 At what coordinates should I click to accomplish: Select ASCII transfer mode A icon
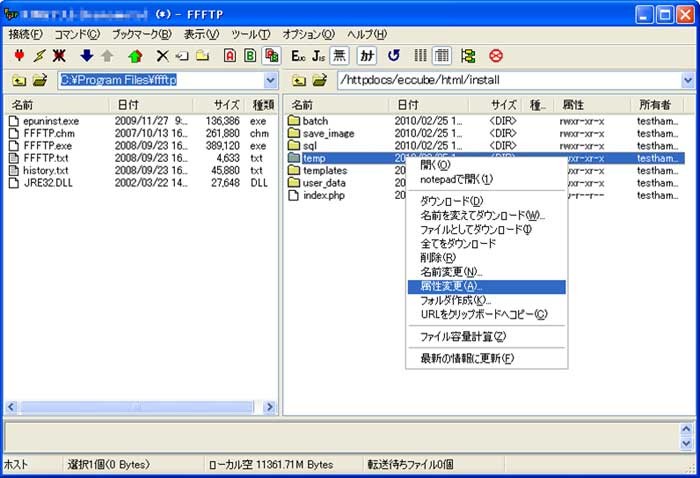click(x=230, y=56)
